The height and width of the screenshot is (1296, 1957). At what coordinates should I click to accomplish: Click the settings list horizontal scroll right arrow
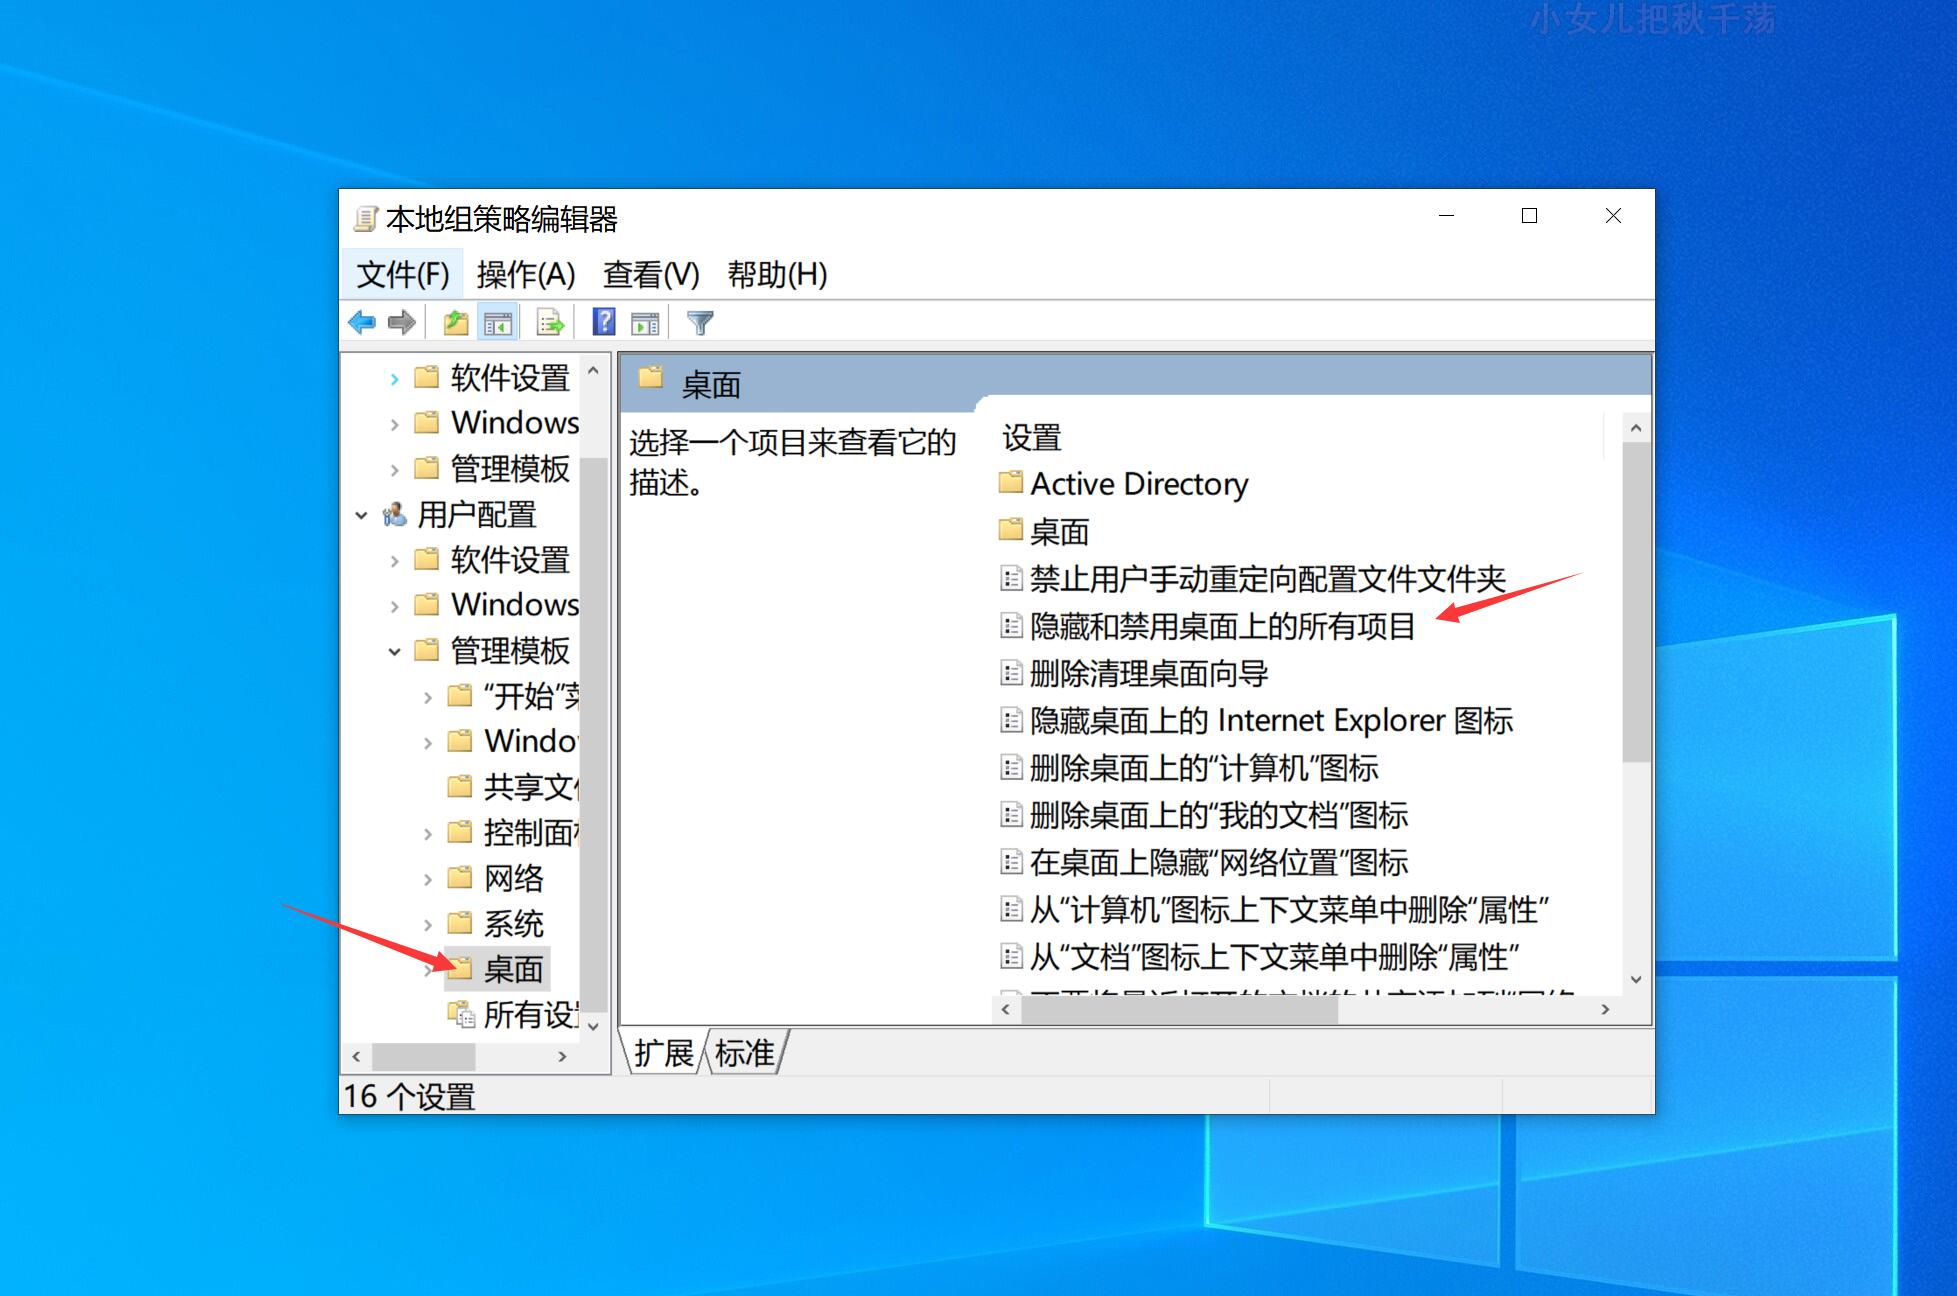tap(1605, 1010)
